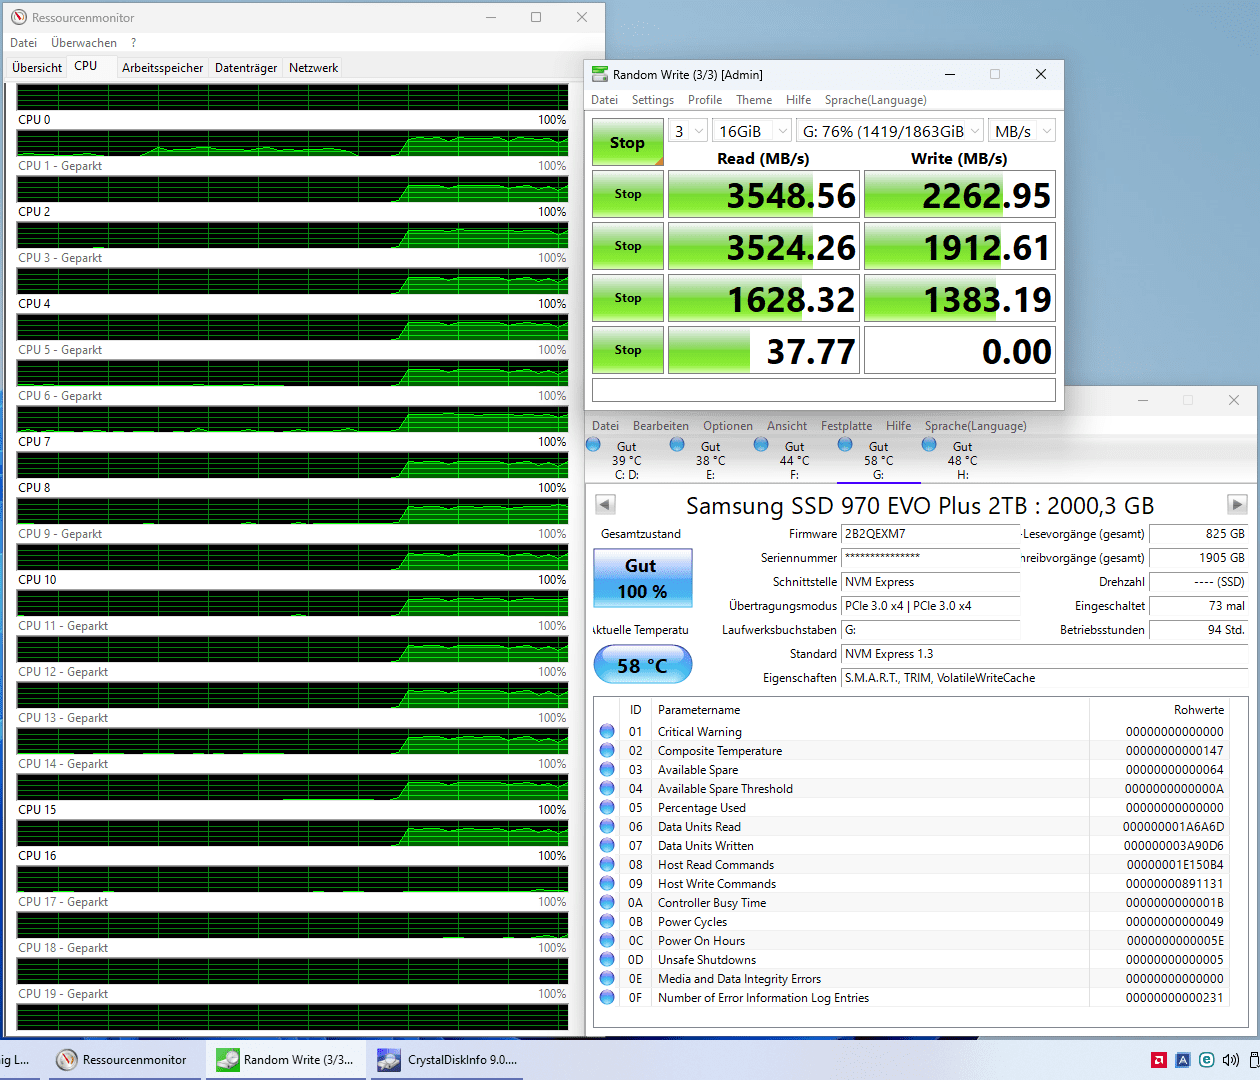
Task: Click the Parametername column header
Action: (x=870, y=710)
